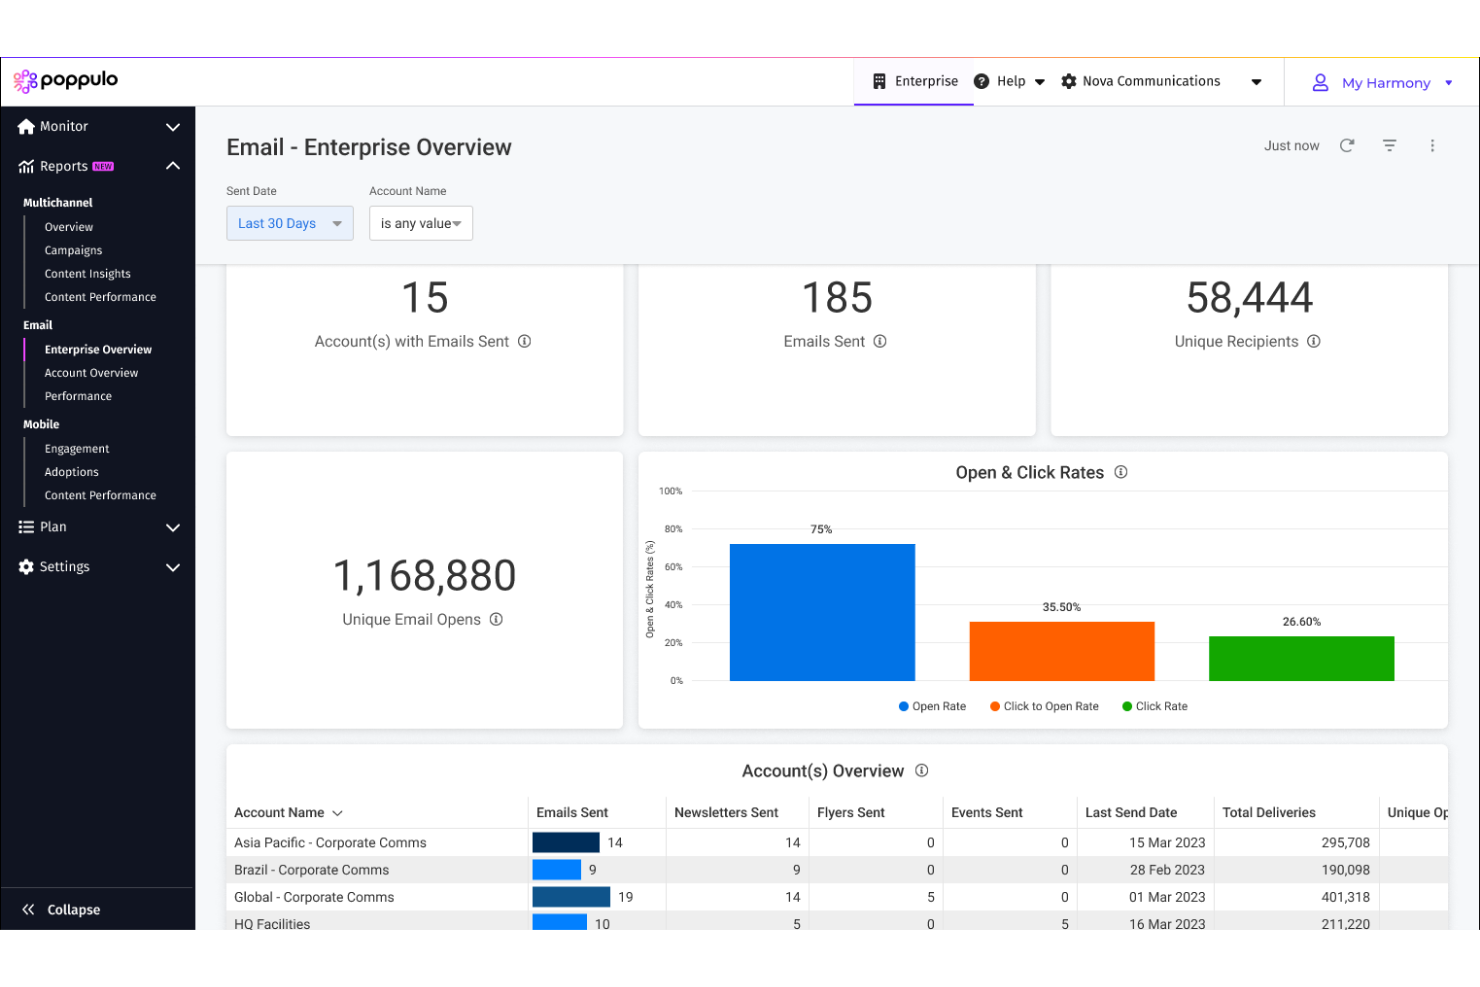Click the Settings gear icon in sidebar
Image resolution: width=1480 pixels, height=987 pixels.
point(26,567)
